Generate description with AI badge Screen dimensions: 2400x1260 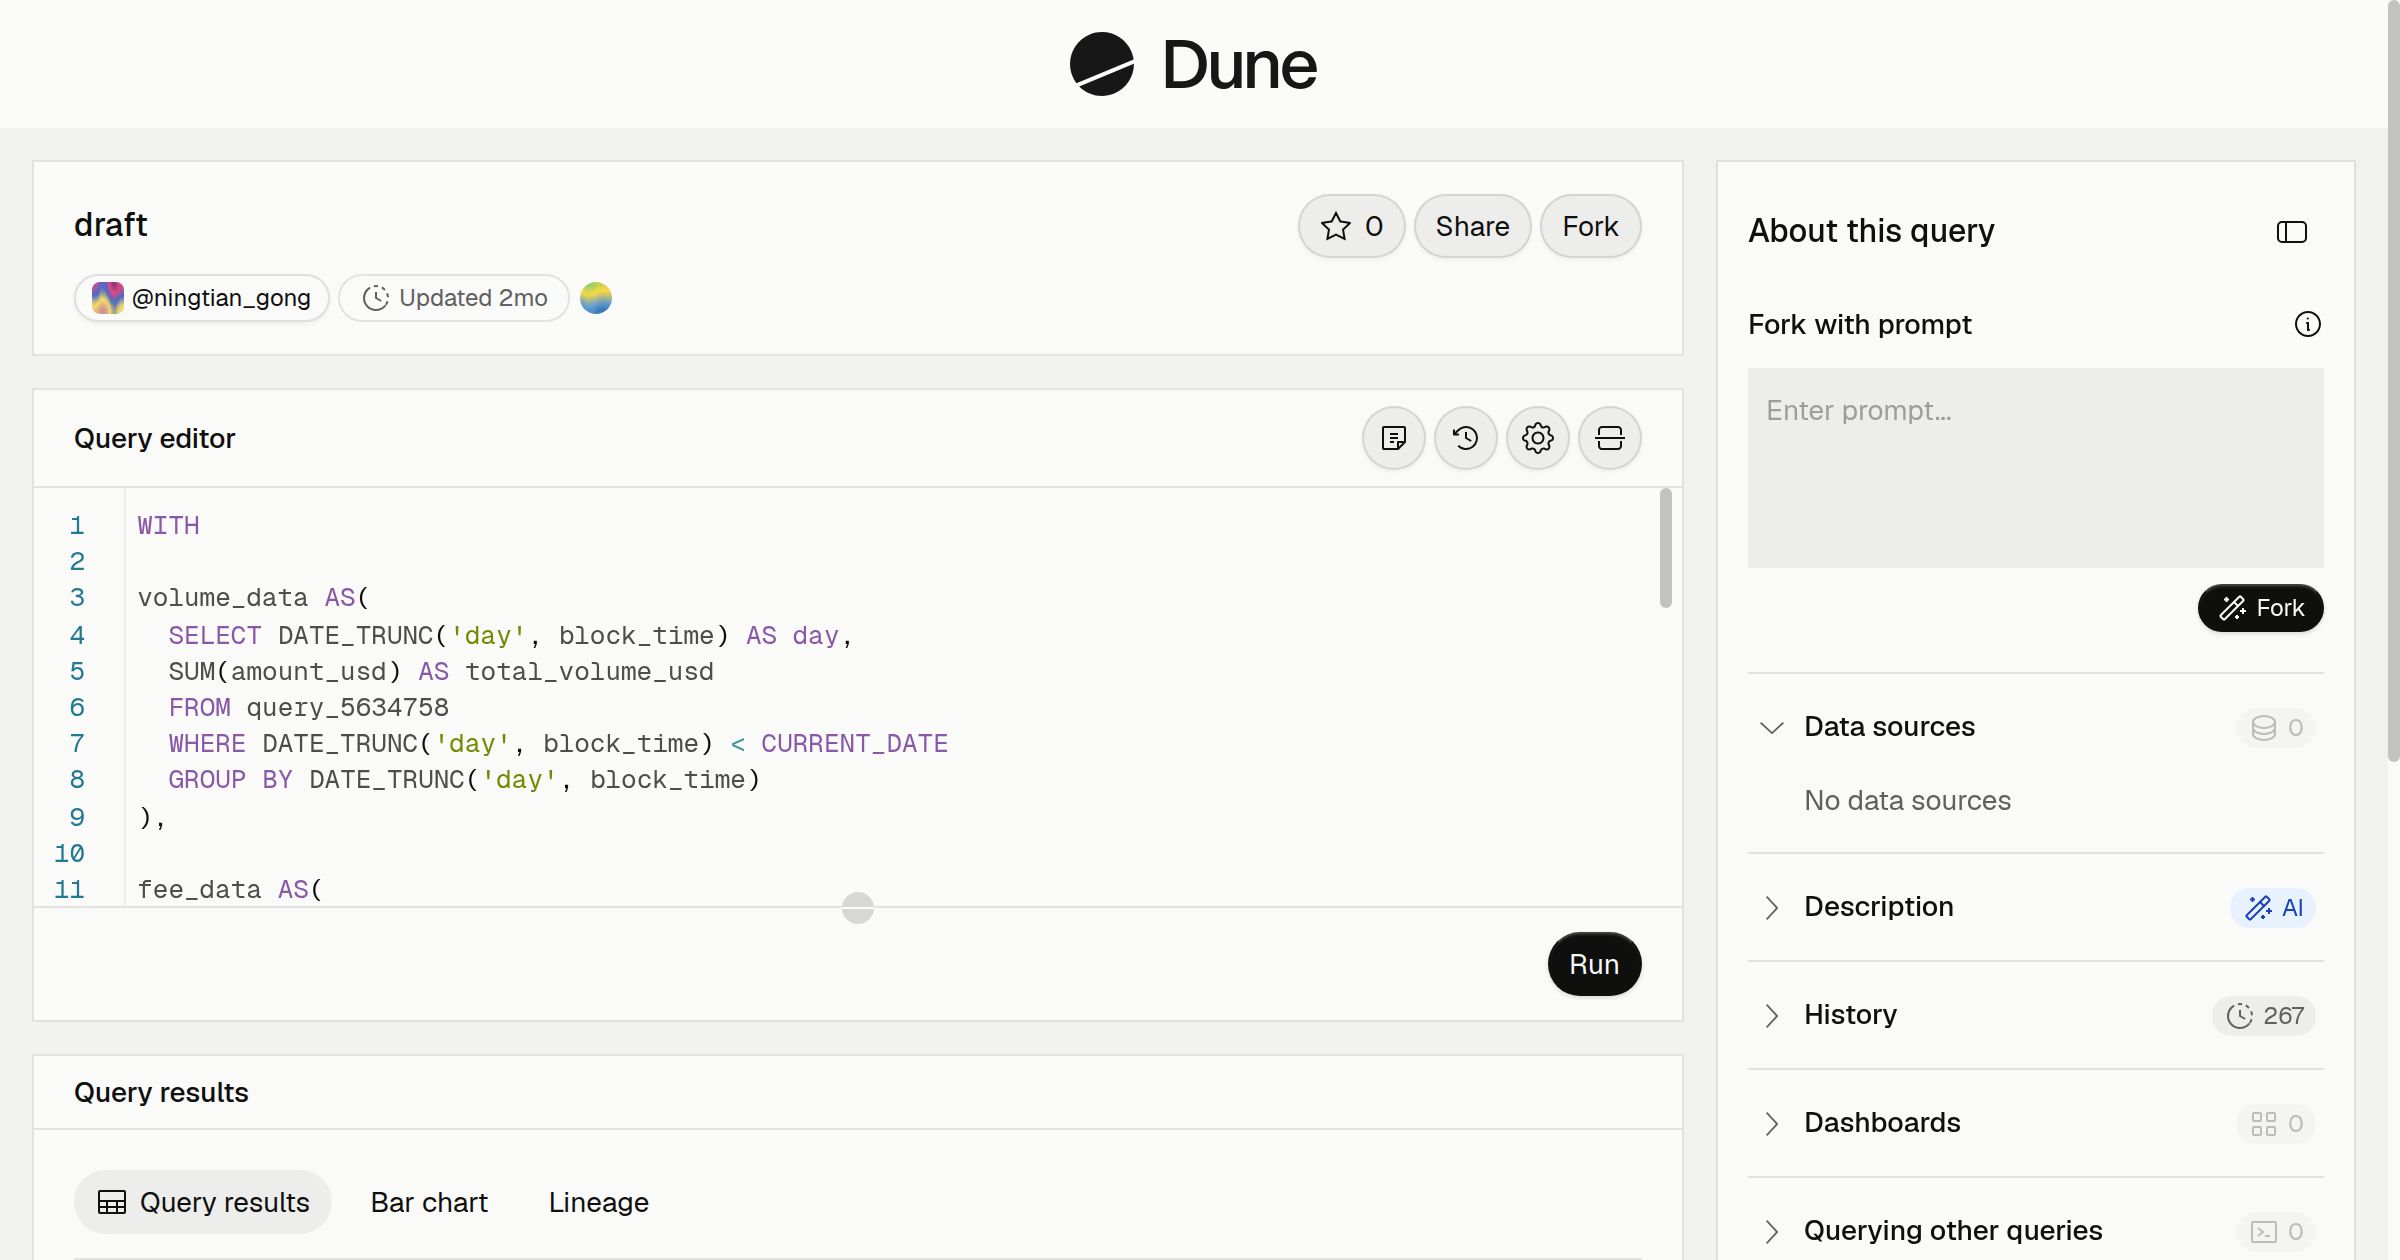tap(2274, 908)
